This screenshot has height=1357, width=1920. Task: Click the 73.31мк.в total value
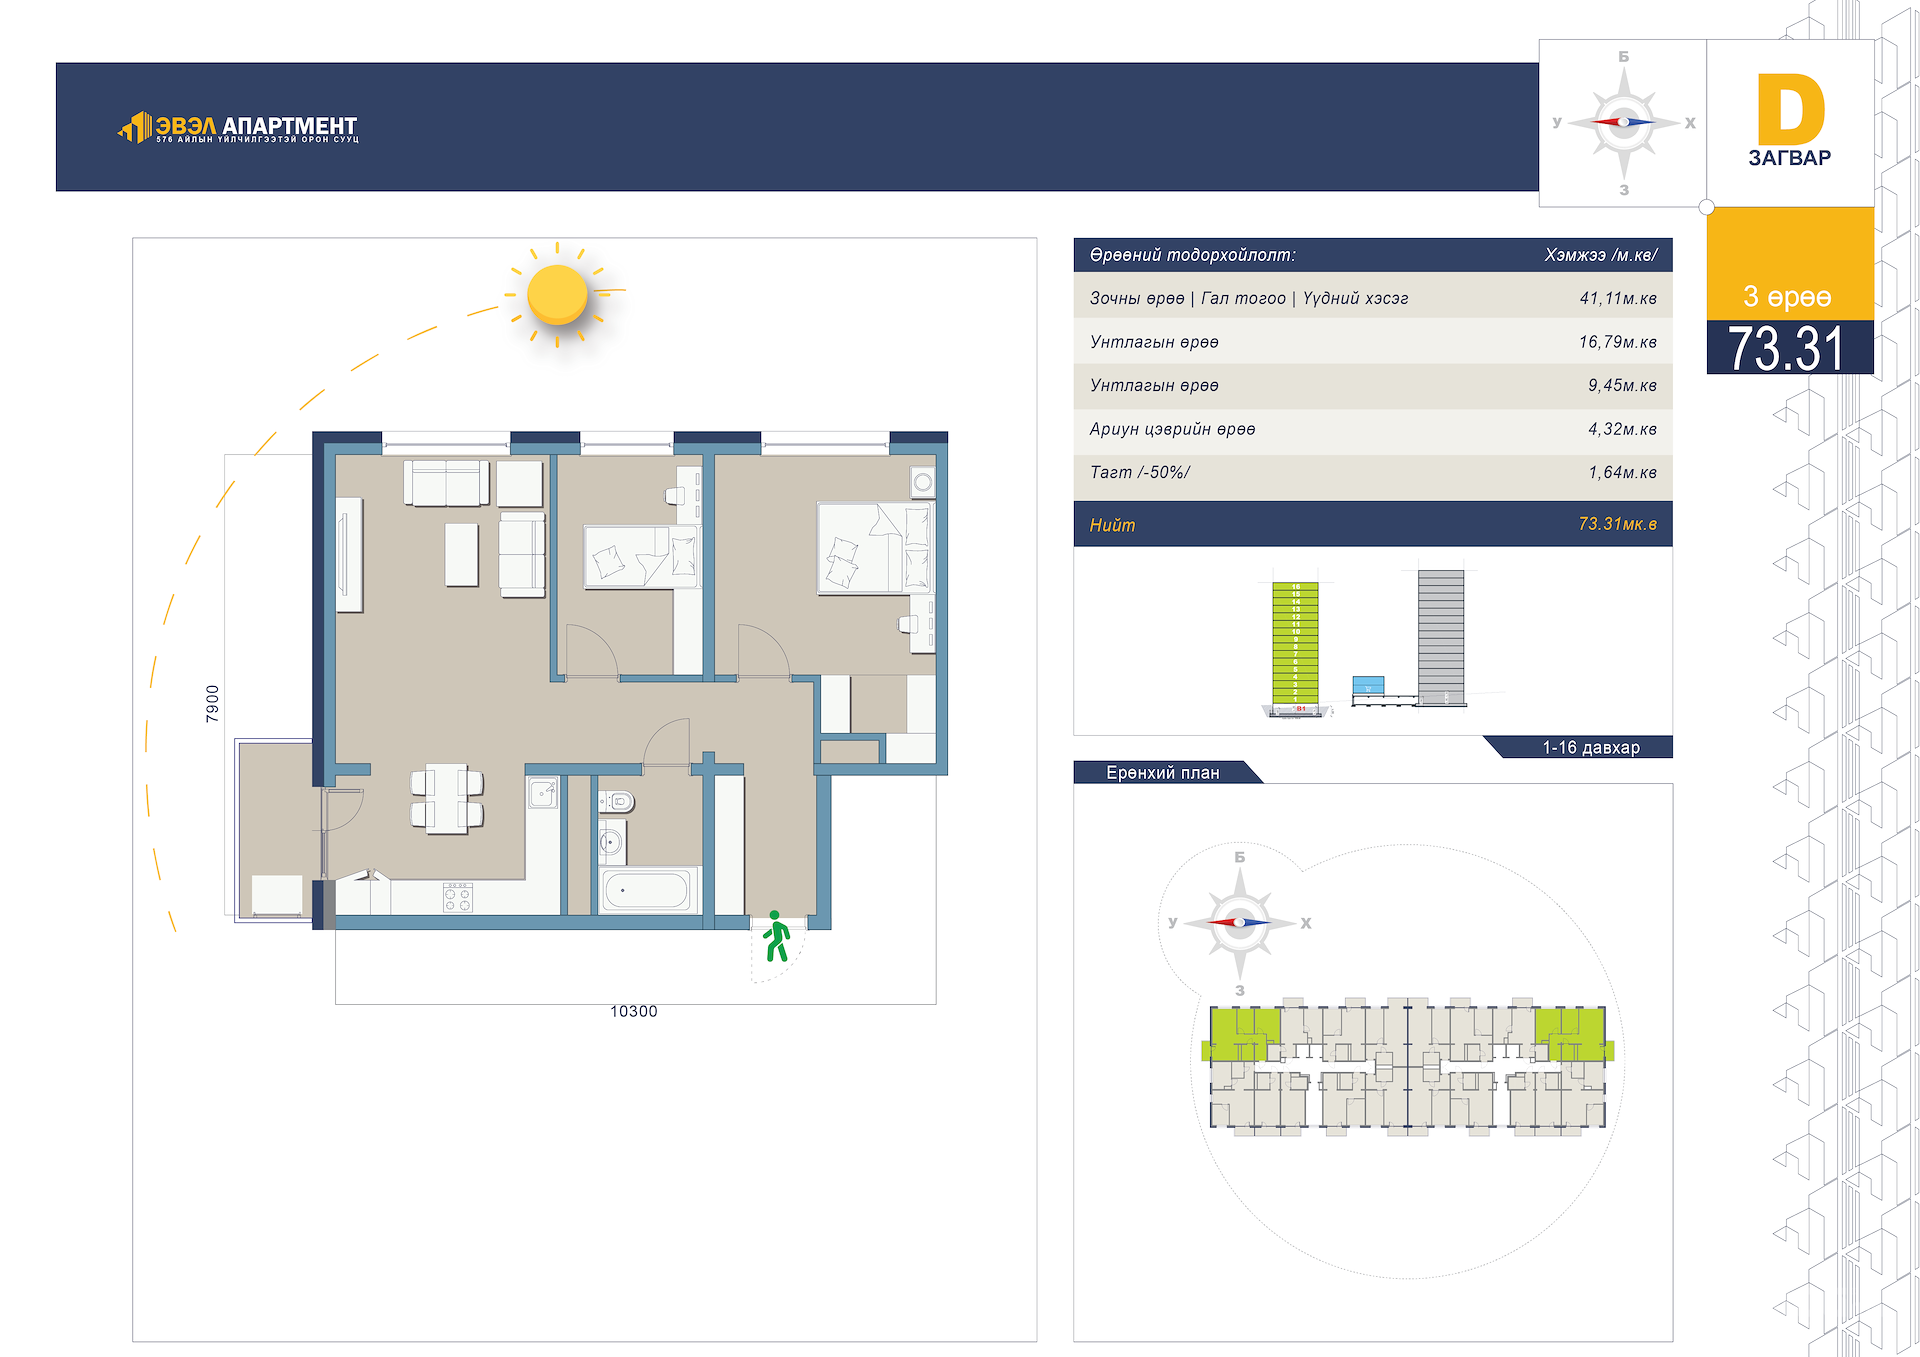tap(1617, 524)
